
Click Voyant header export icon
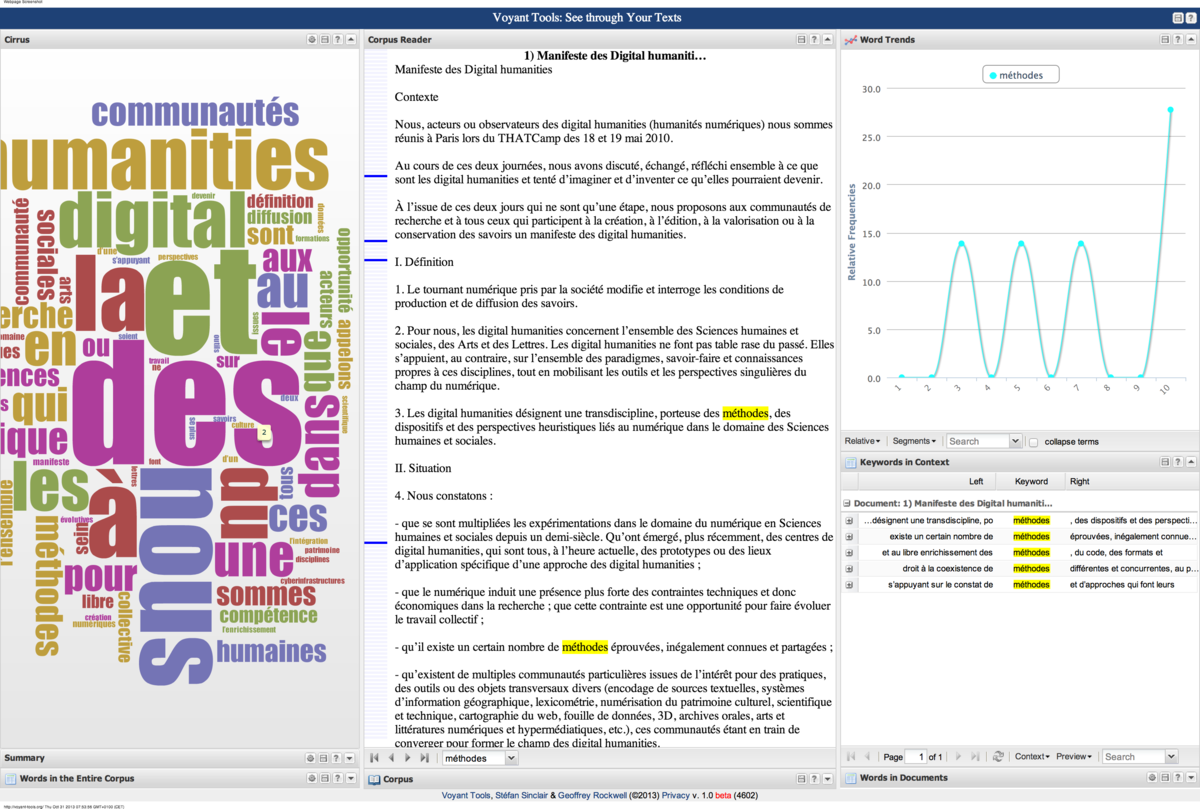point(1177,18)
